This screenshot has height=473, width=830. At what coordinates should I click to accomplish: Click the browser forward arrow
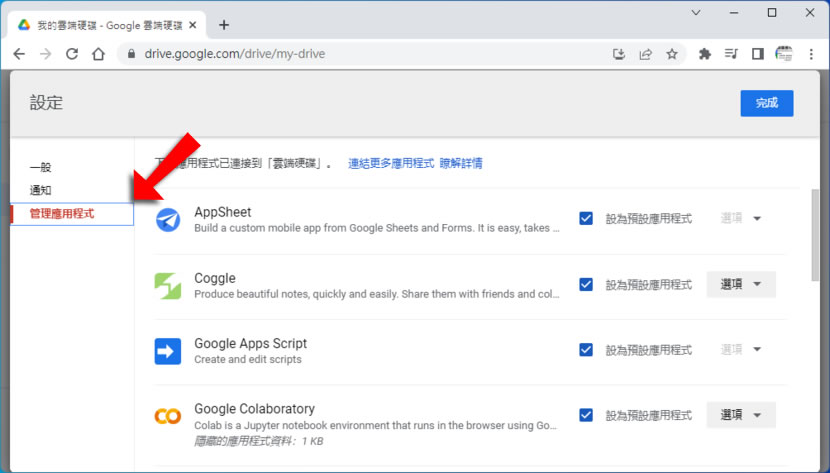46,54
